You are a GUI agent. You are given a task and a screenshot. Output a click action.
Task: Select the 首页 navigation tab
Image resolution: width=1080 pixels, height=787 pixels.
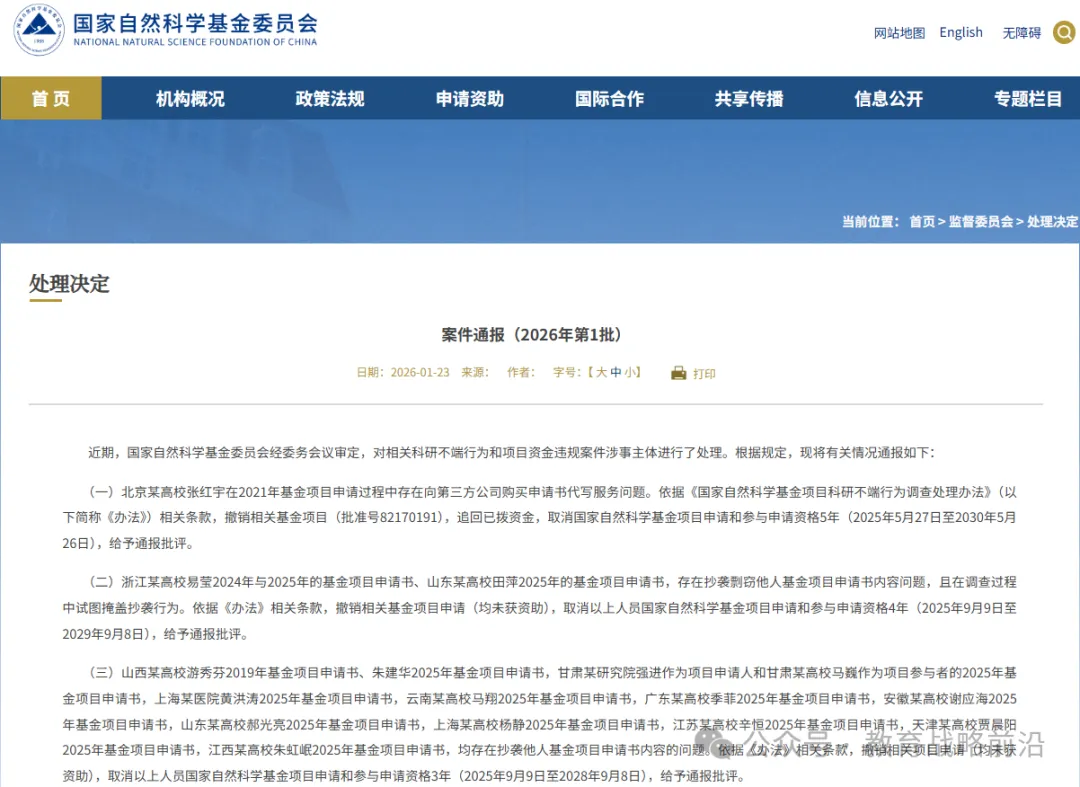pos(51,98)
